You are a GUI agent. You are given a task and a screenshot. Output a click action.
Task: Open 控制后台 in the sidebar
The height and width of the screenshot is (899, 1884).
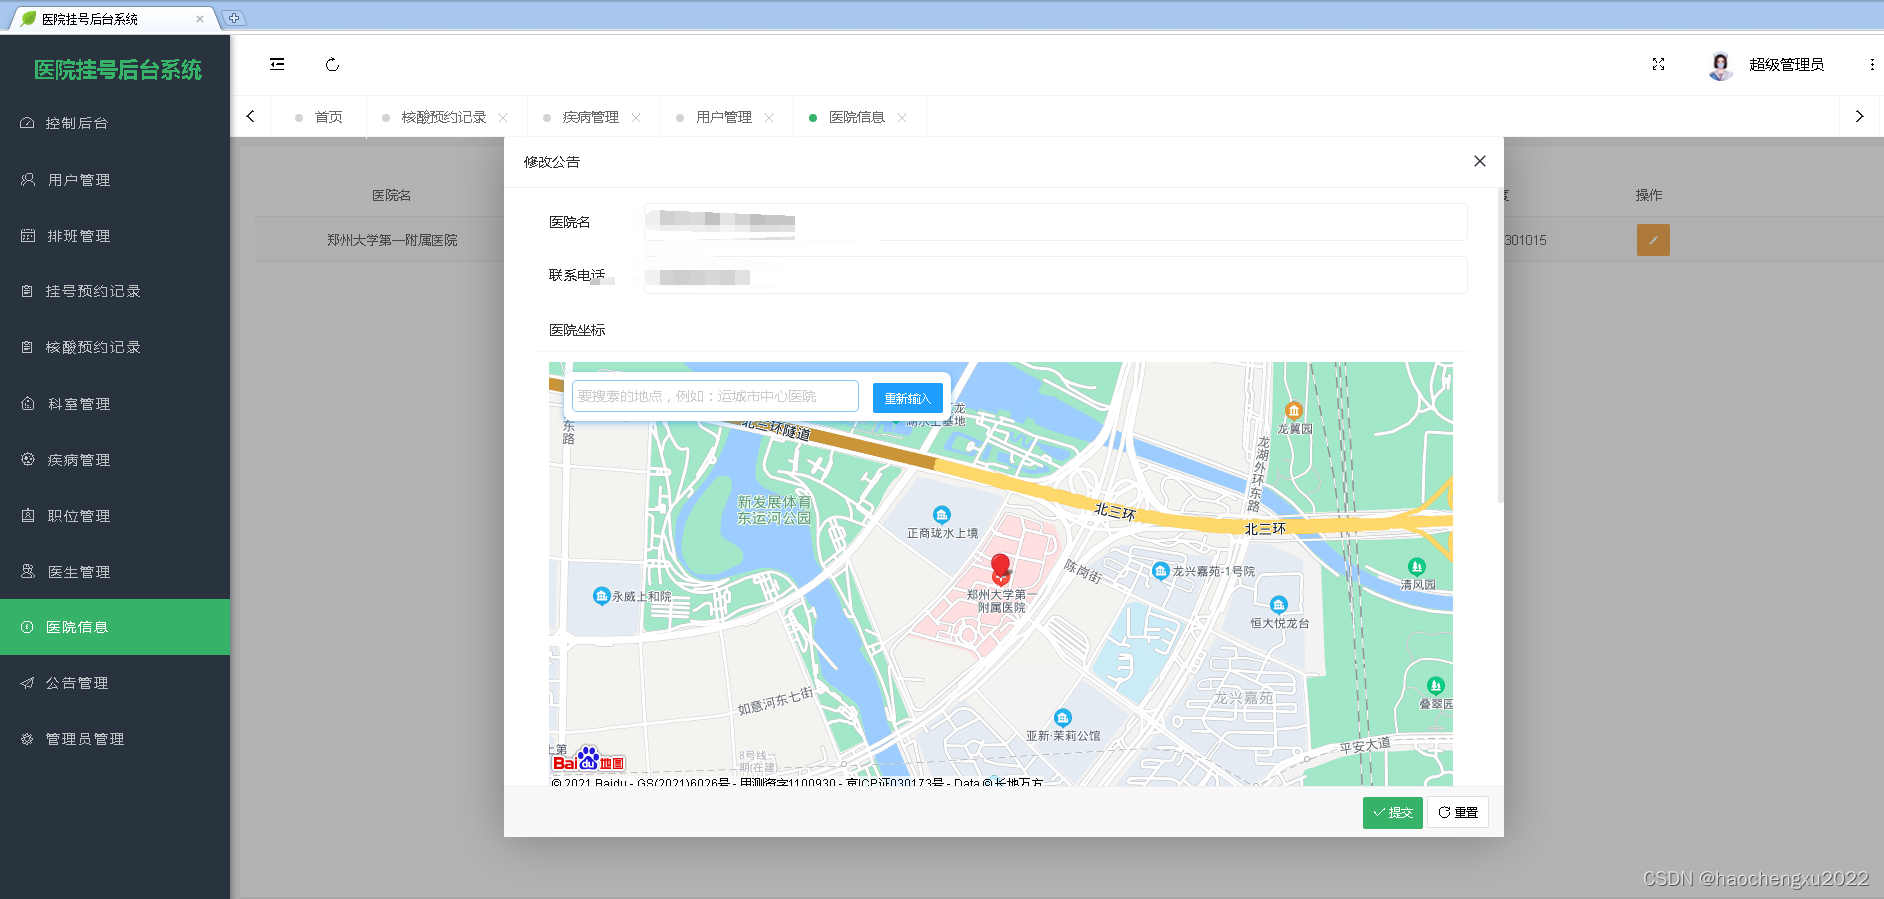pos(115,123)
